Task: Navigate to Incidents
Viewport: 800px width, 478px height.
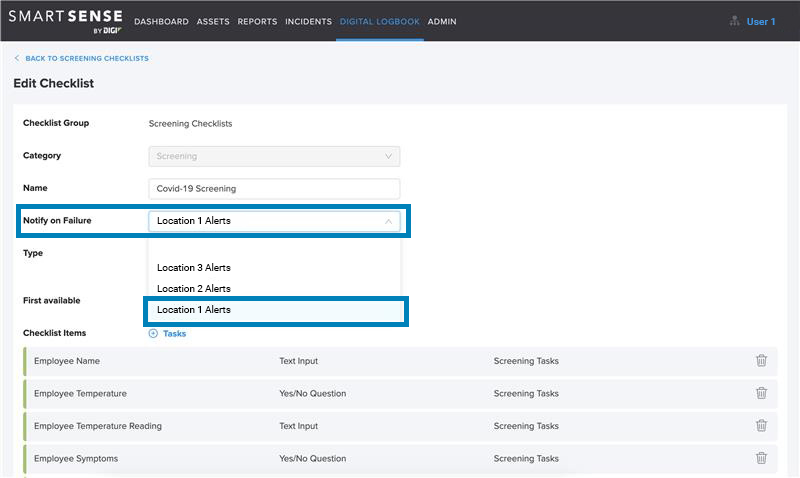Action: 308,21
